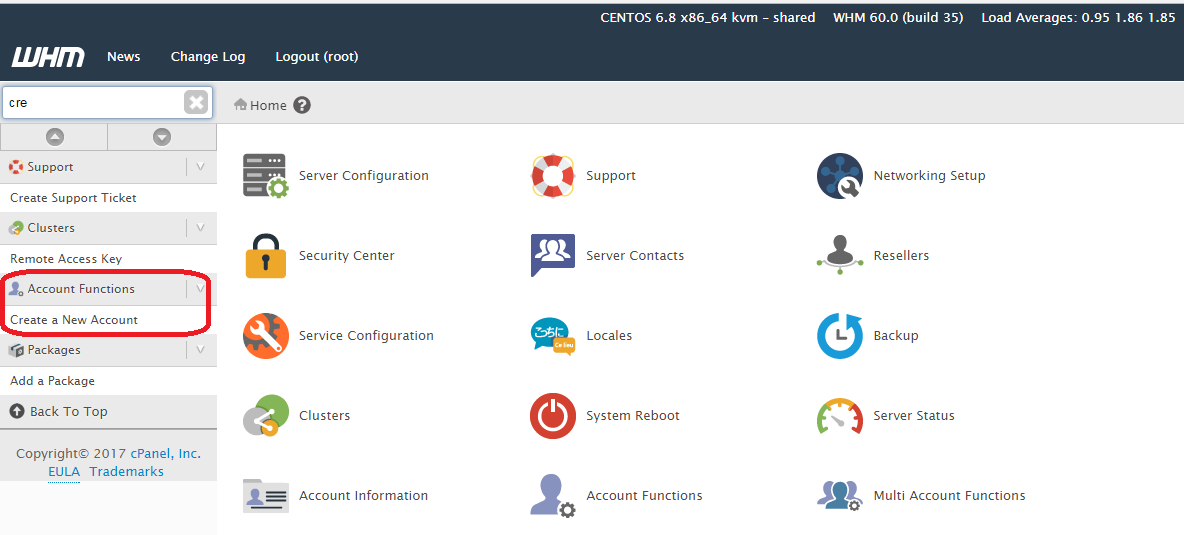Collapse the Support sidebar section chevron
This screenshot has height=535, width=1184.
pos(200,167)
